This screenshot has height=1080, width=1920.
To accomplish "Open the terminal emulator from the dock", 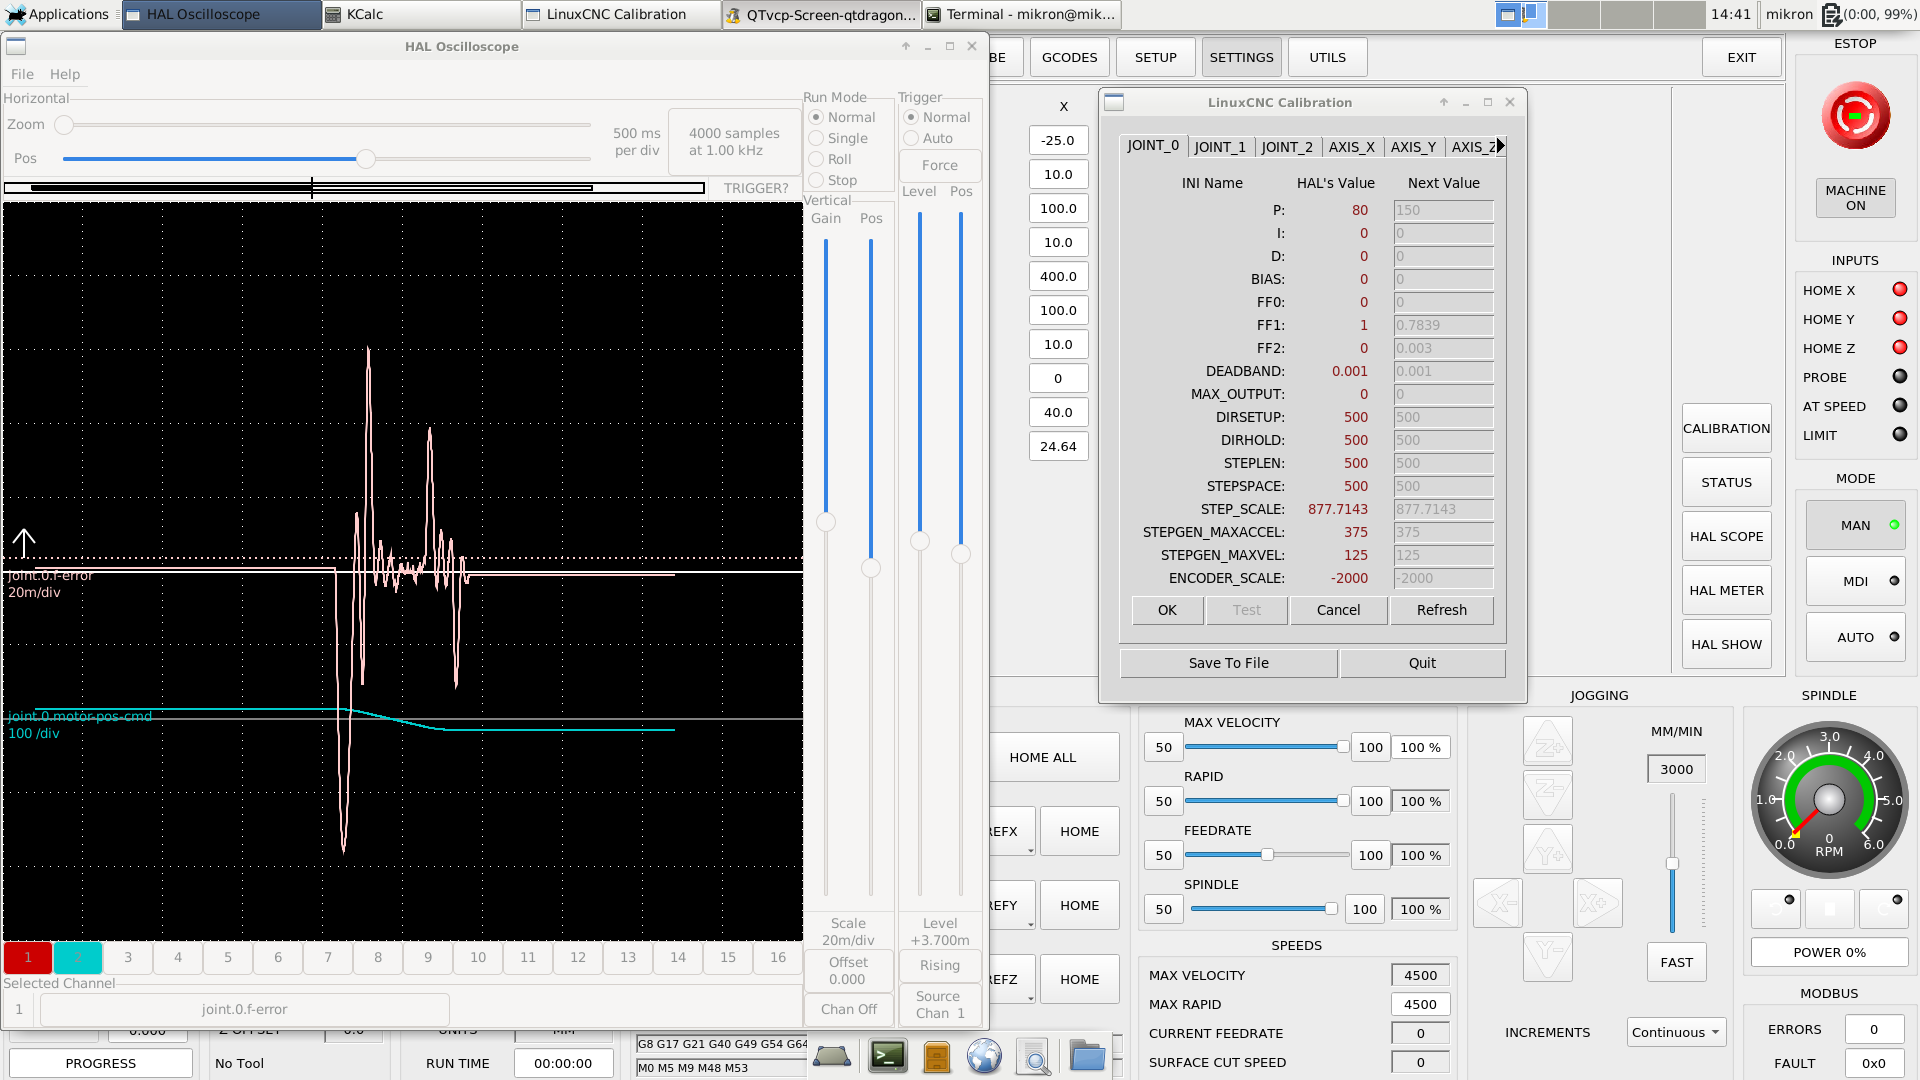I will pyautogui.click(x=888, y=1056).
